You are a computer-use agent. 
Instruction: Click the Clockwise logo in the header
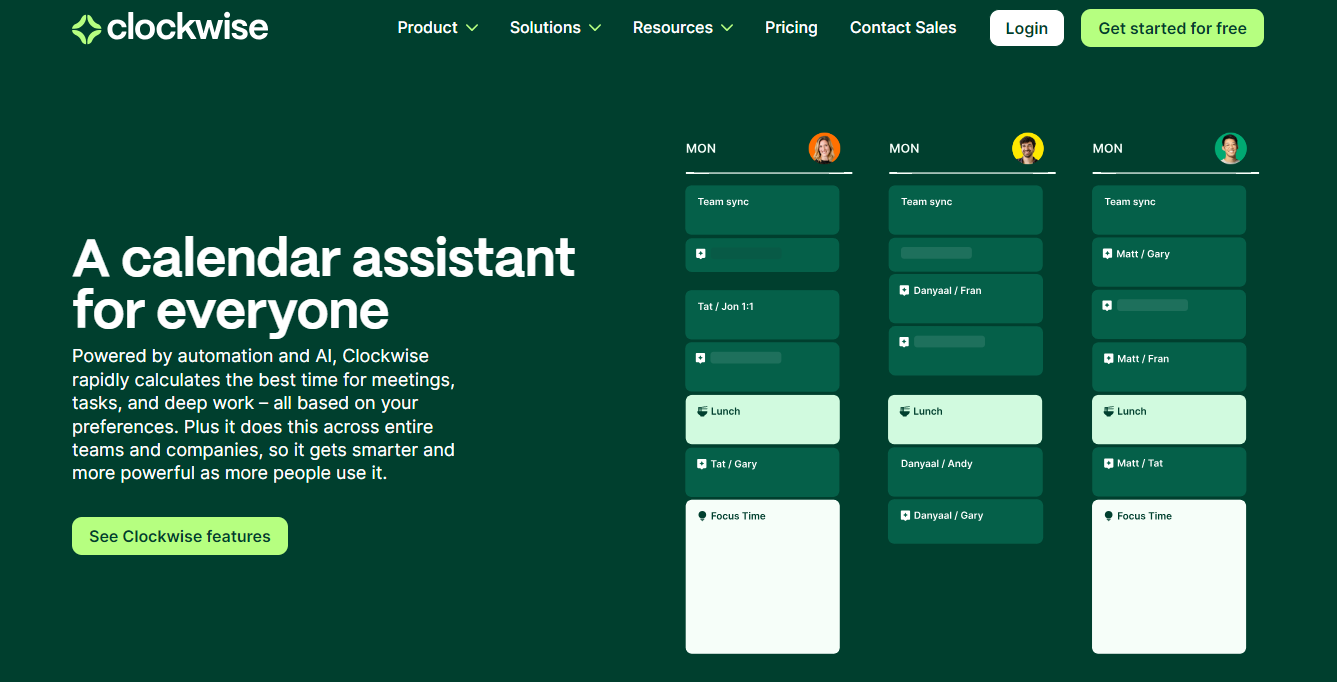[x=170, y=28]
